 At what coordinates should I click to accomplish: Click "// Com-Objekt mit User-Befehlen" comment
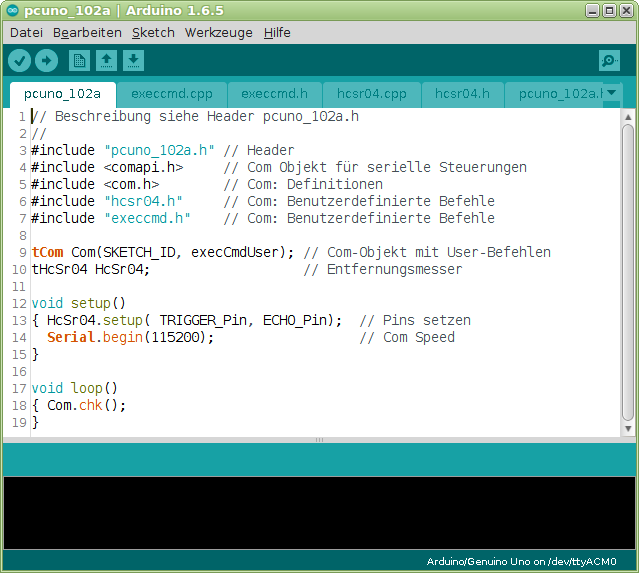[x=427, y=253]
